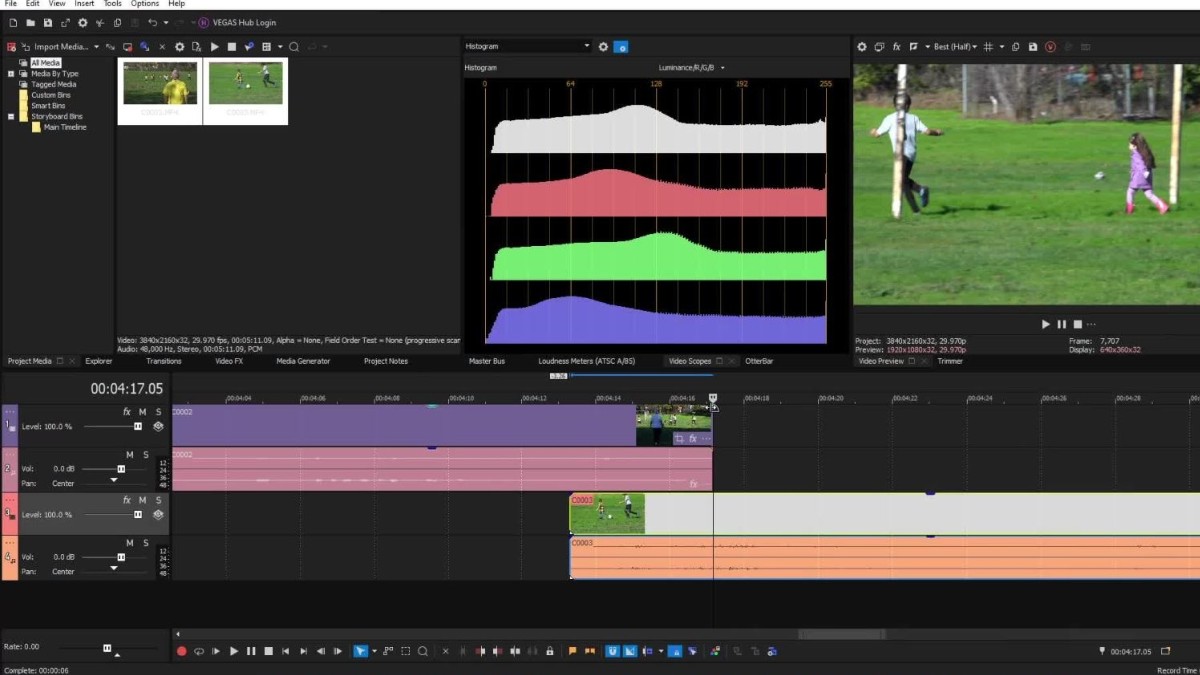Viewport: 1200px width, 675px height.
Task: Start media preview in Project Media toolbar
Action: coord(214,46)
